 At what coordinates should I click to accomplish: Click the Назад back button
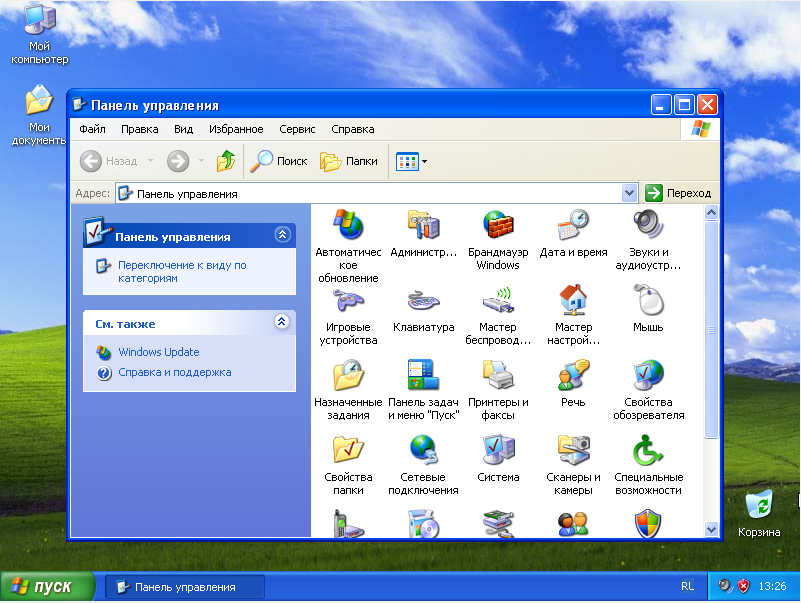pyautogui.click(x=109, y=161)
